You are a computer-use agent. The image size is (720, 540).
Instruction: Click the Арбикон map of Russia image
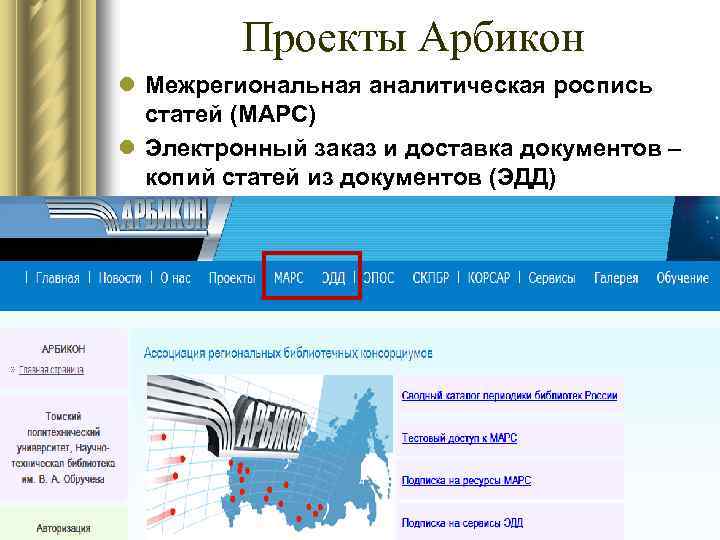[270, 457]
